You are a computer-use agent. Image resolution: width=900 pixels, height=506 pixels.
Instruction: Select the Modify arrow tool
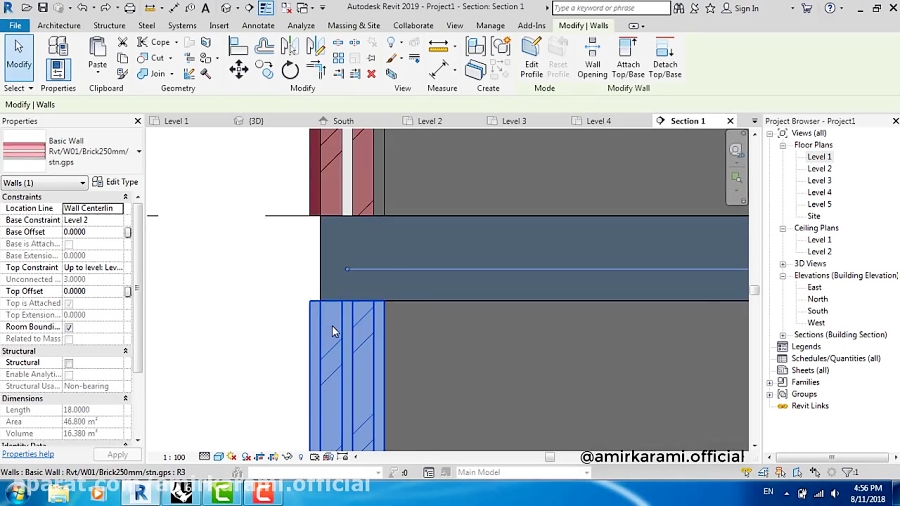(x=18, y=57)
